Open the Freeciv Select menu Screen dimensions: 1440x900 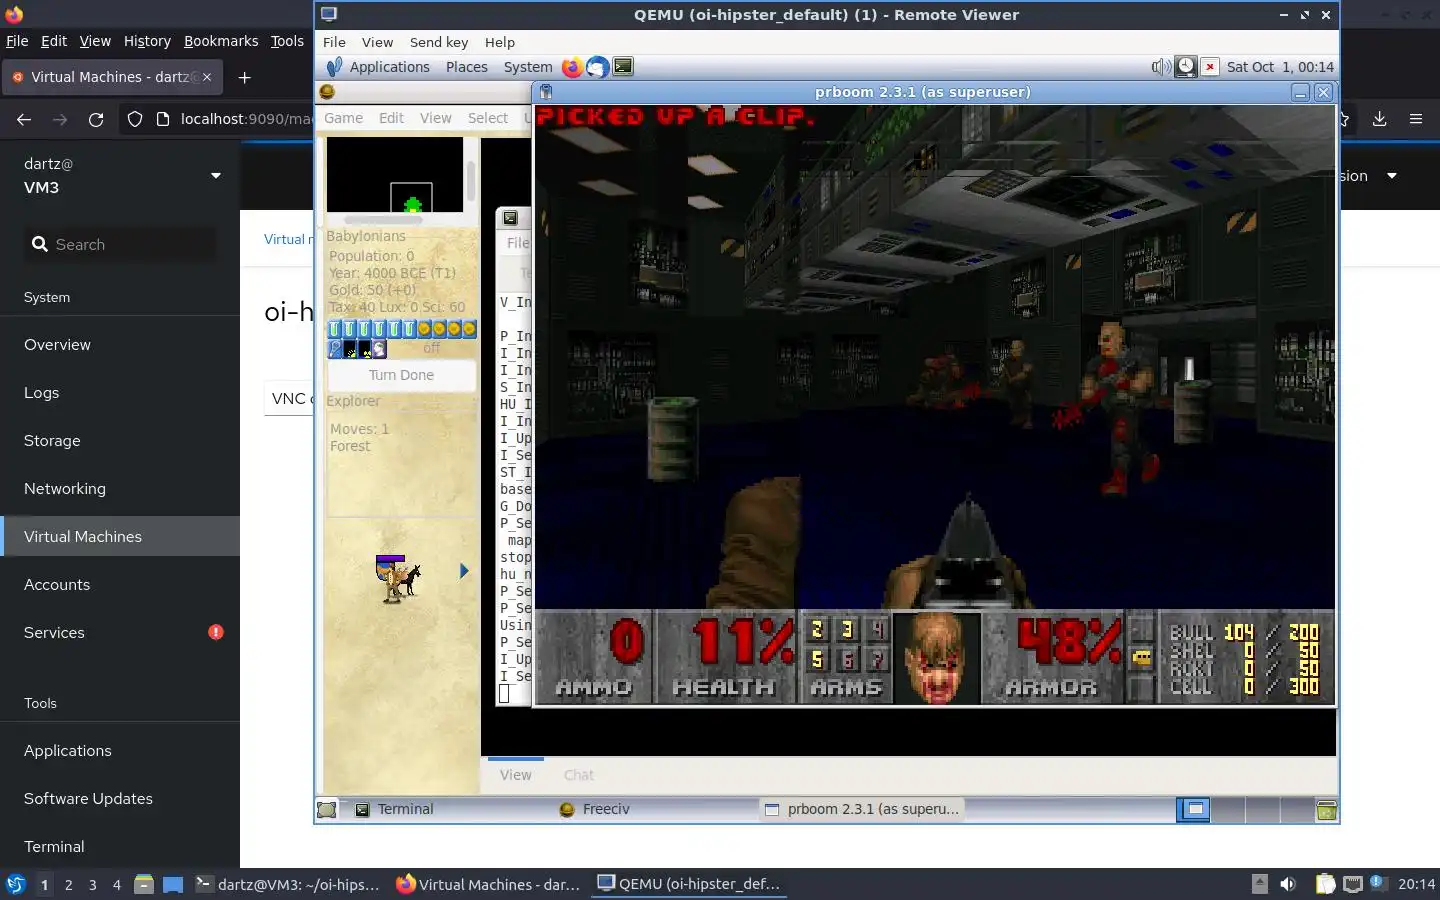pos(488,118)
